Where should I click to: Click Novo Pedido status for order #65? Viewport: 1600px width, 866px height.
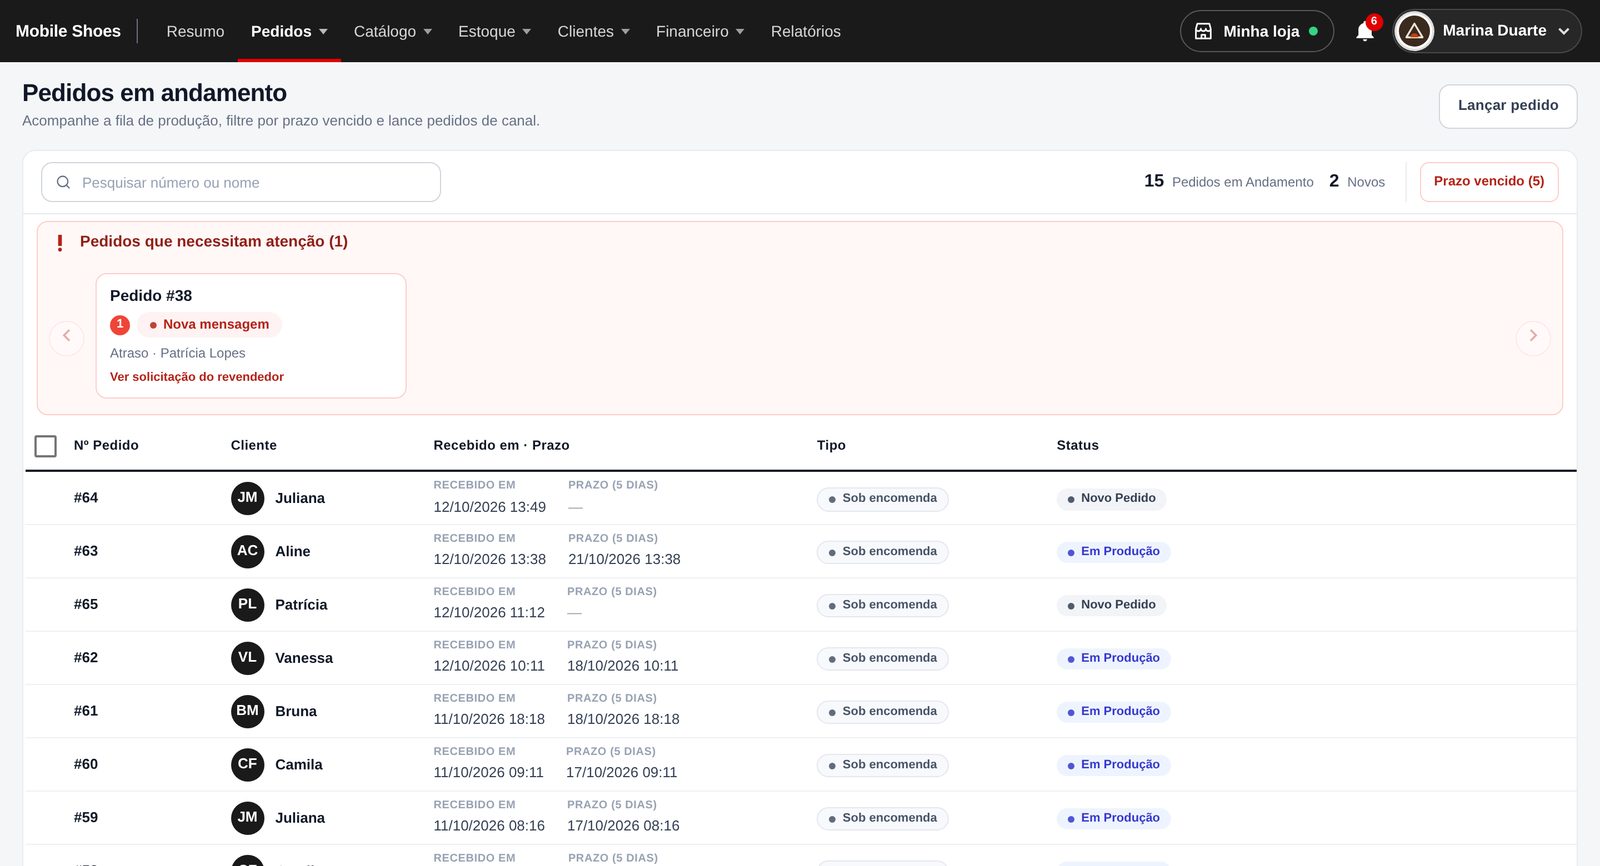click(1111, 605)
